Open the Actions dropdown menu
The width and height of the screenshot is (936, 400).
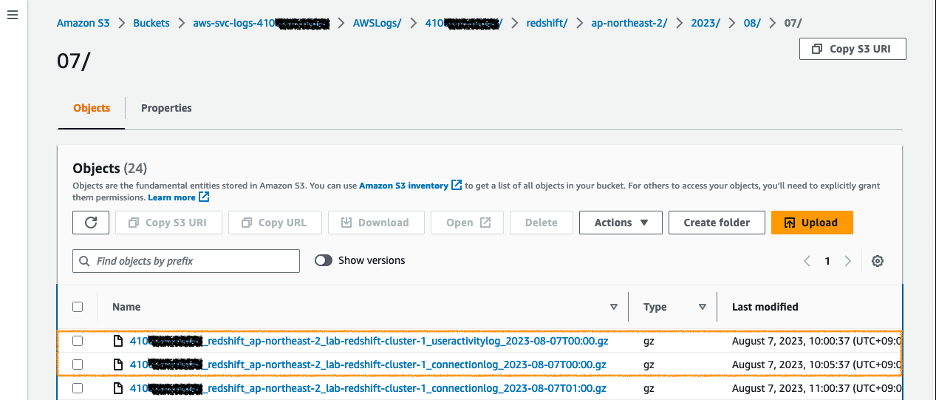tap(621, 223)
